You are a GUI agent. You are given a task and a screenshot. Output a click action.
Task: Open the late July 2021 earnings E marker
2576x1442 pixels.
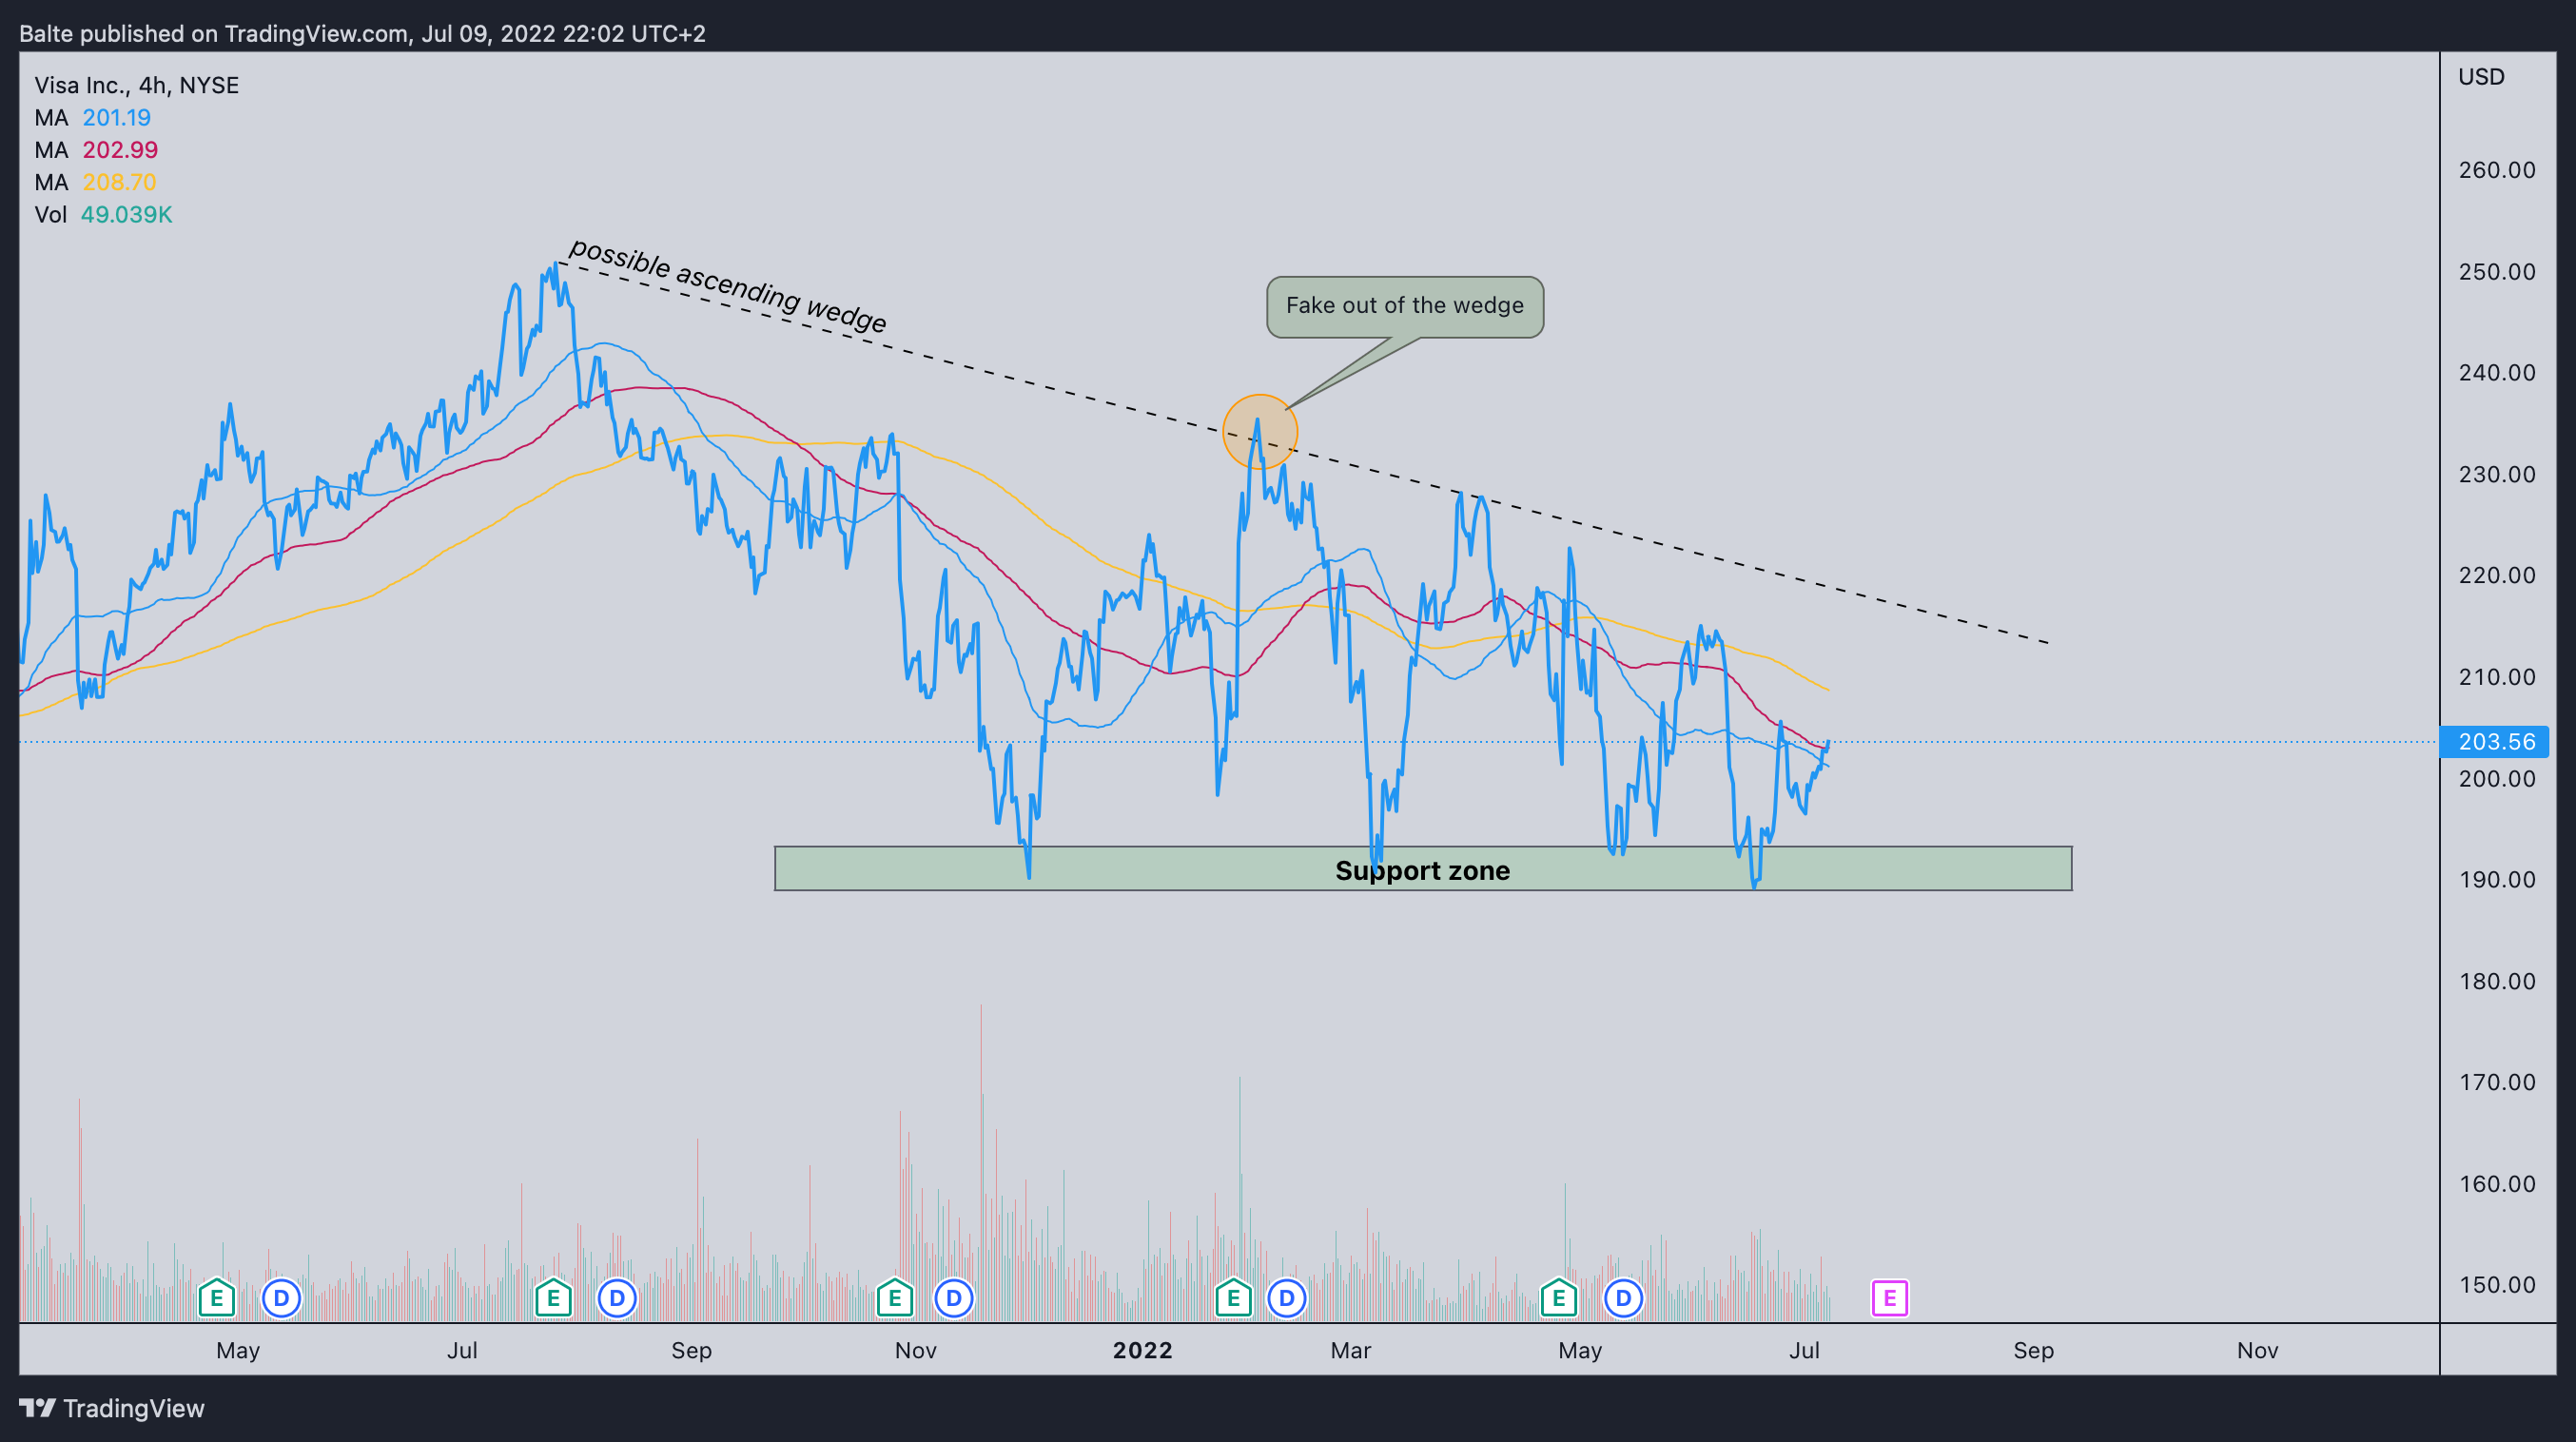(553, 1298)
